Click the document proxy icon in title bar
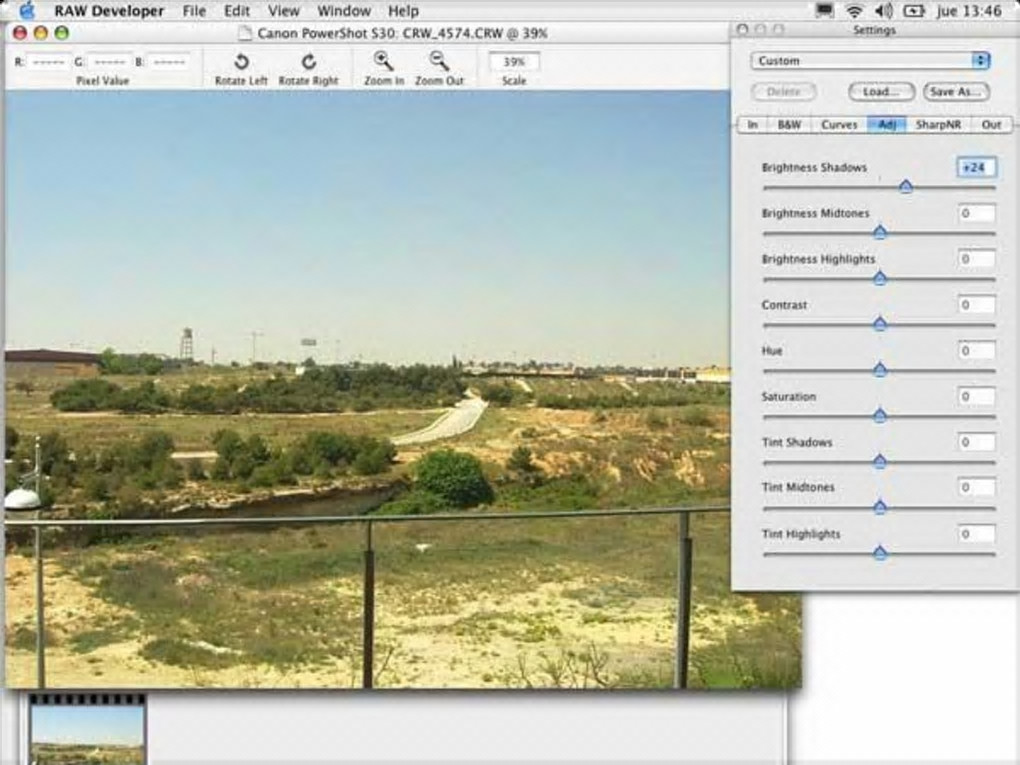Screen dimensions: 1020x765 [x=245, y=33]
